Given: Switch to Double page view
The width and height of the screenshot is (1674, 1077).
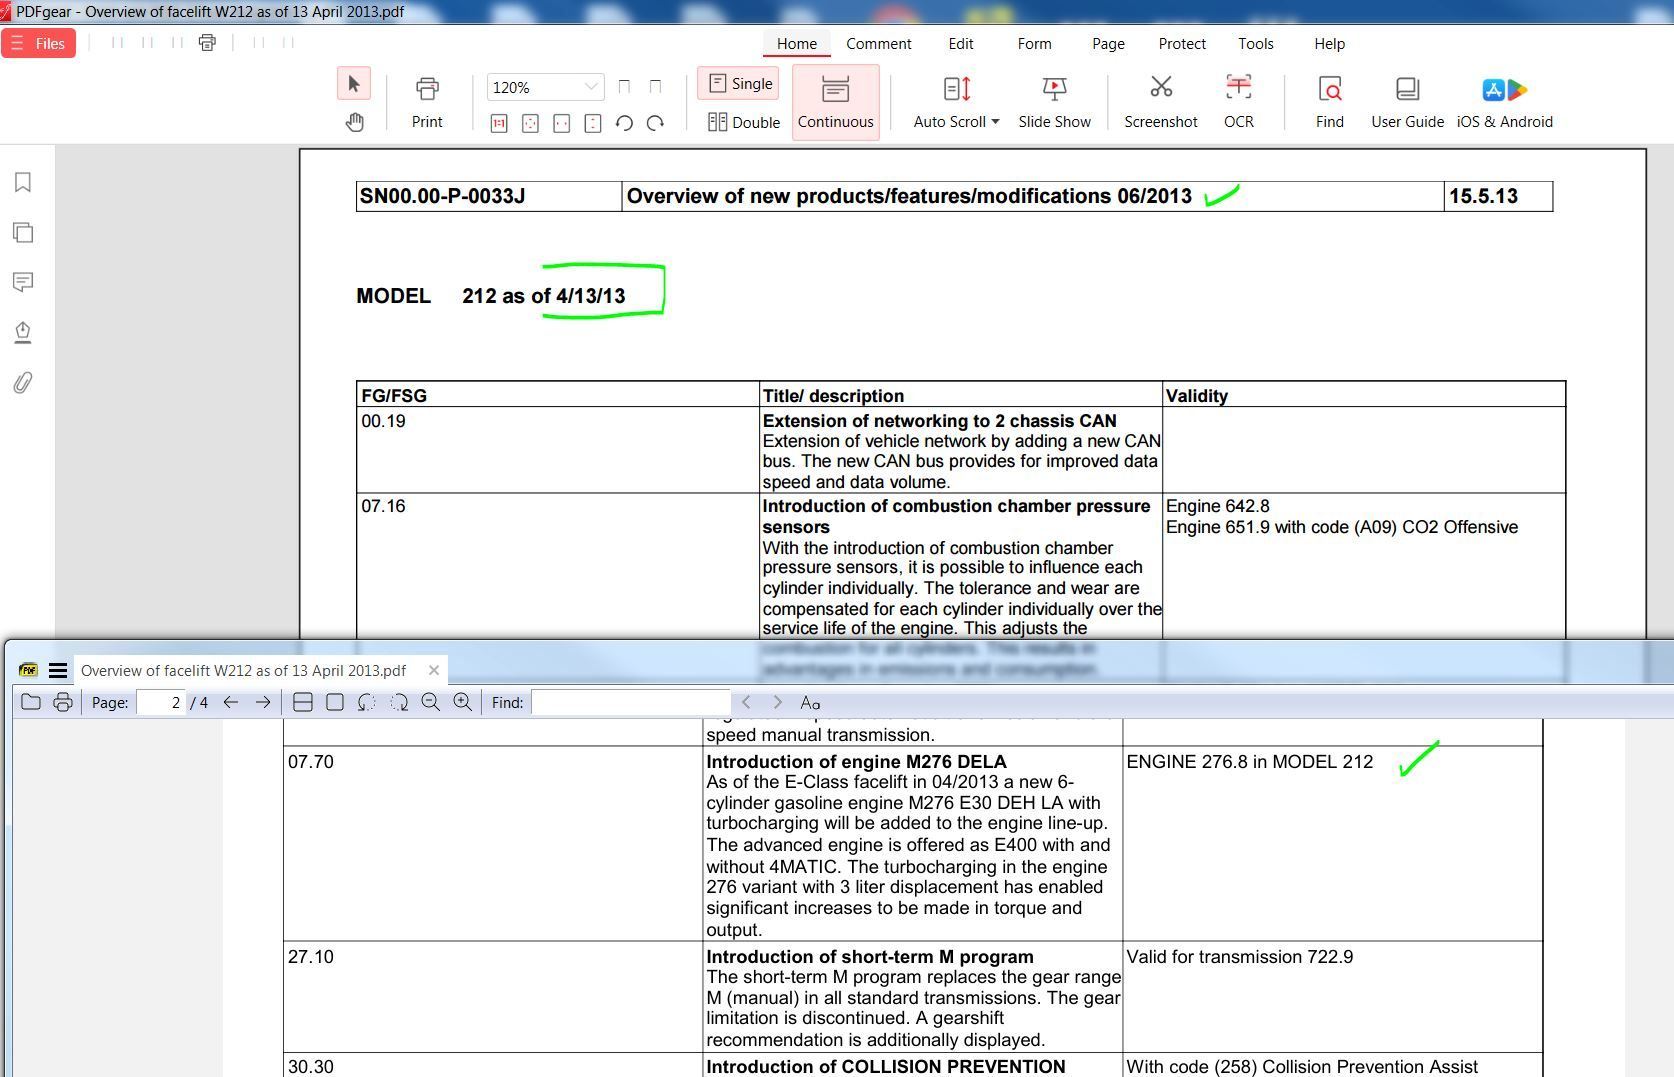Looking at the screenshot, I should 743,122.
